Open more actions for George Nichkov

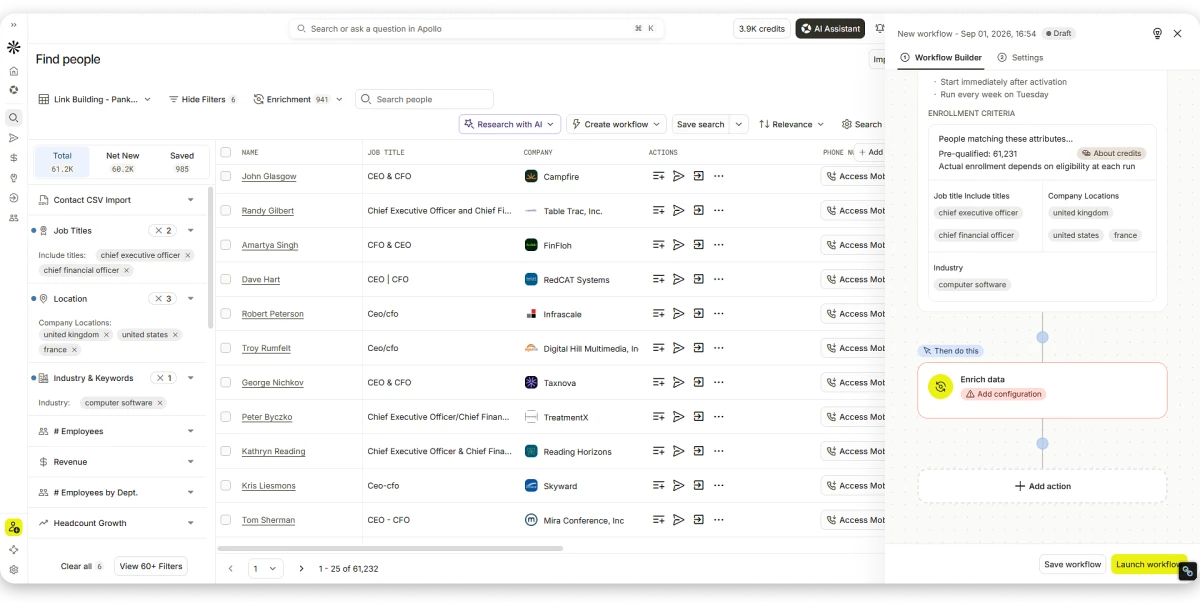pyautogui.click(x=718, y=383)
